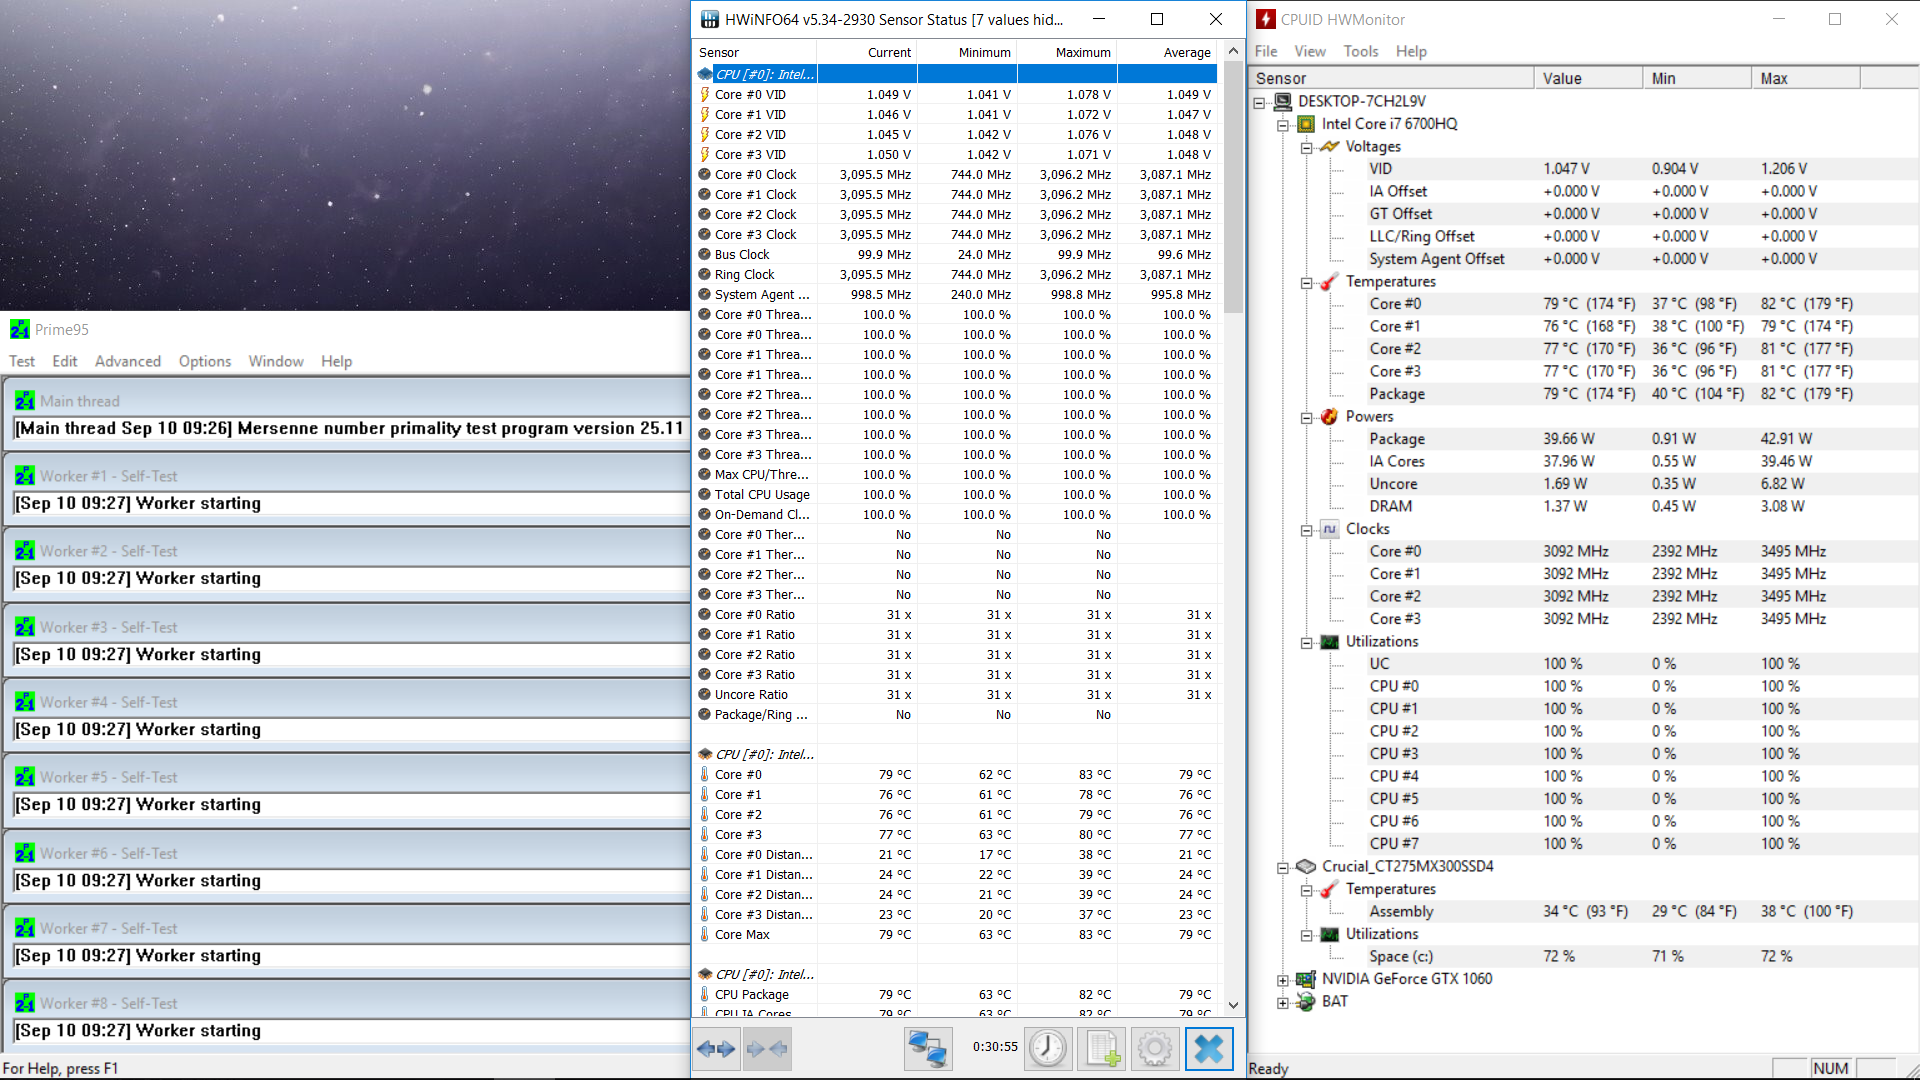The image size is (1920, 1080).
Task: Collapse CPU Utilizations tree toggle
Action: coord(1306,643)
